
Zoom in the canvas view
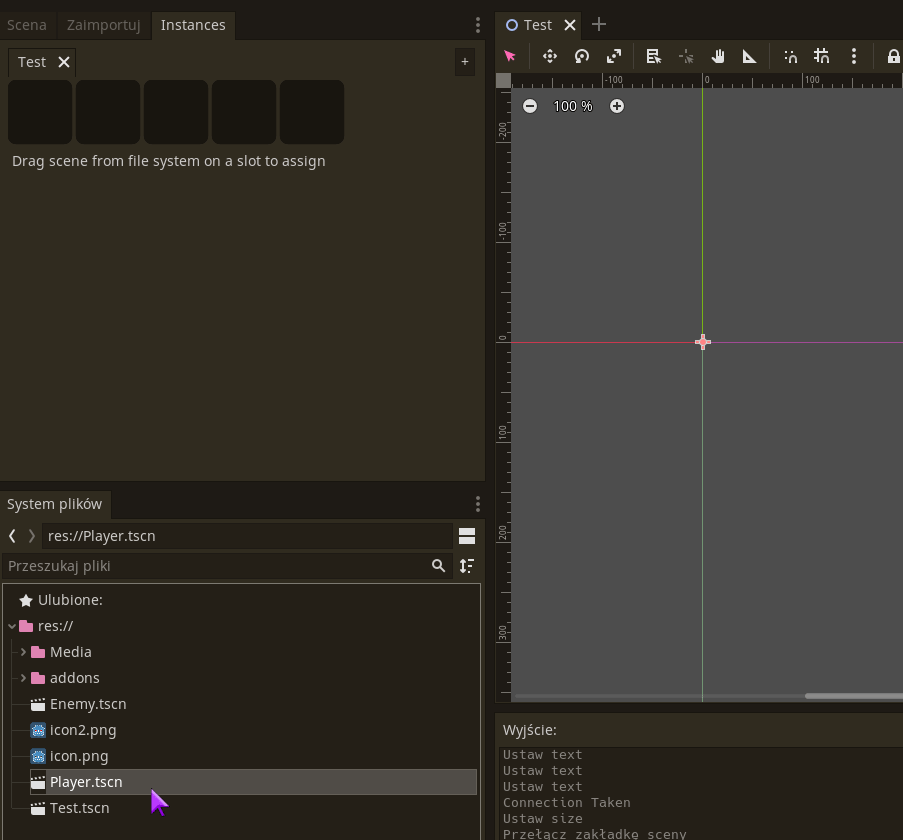coord(617,106)
